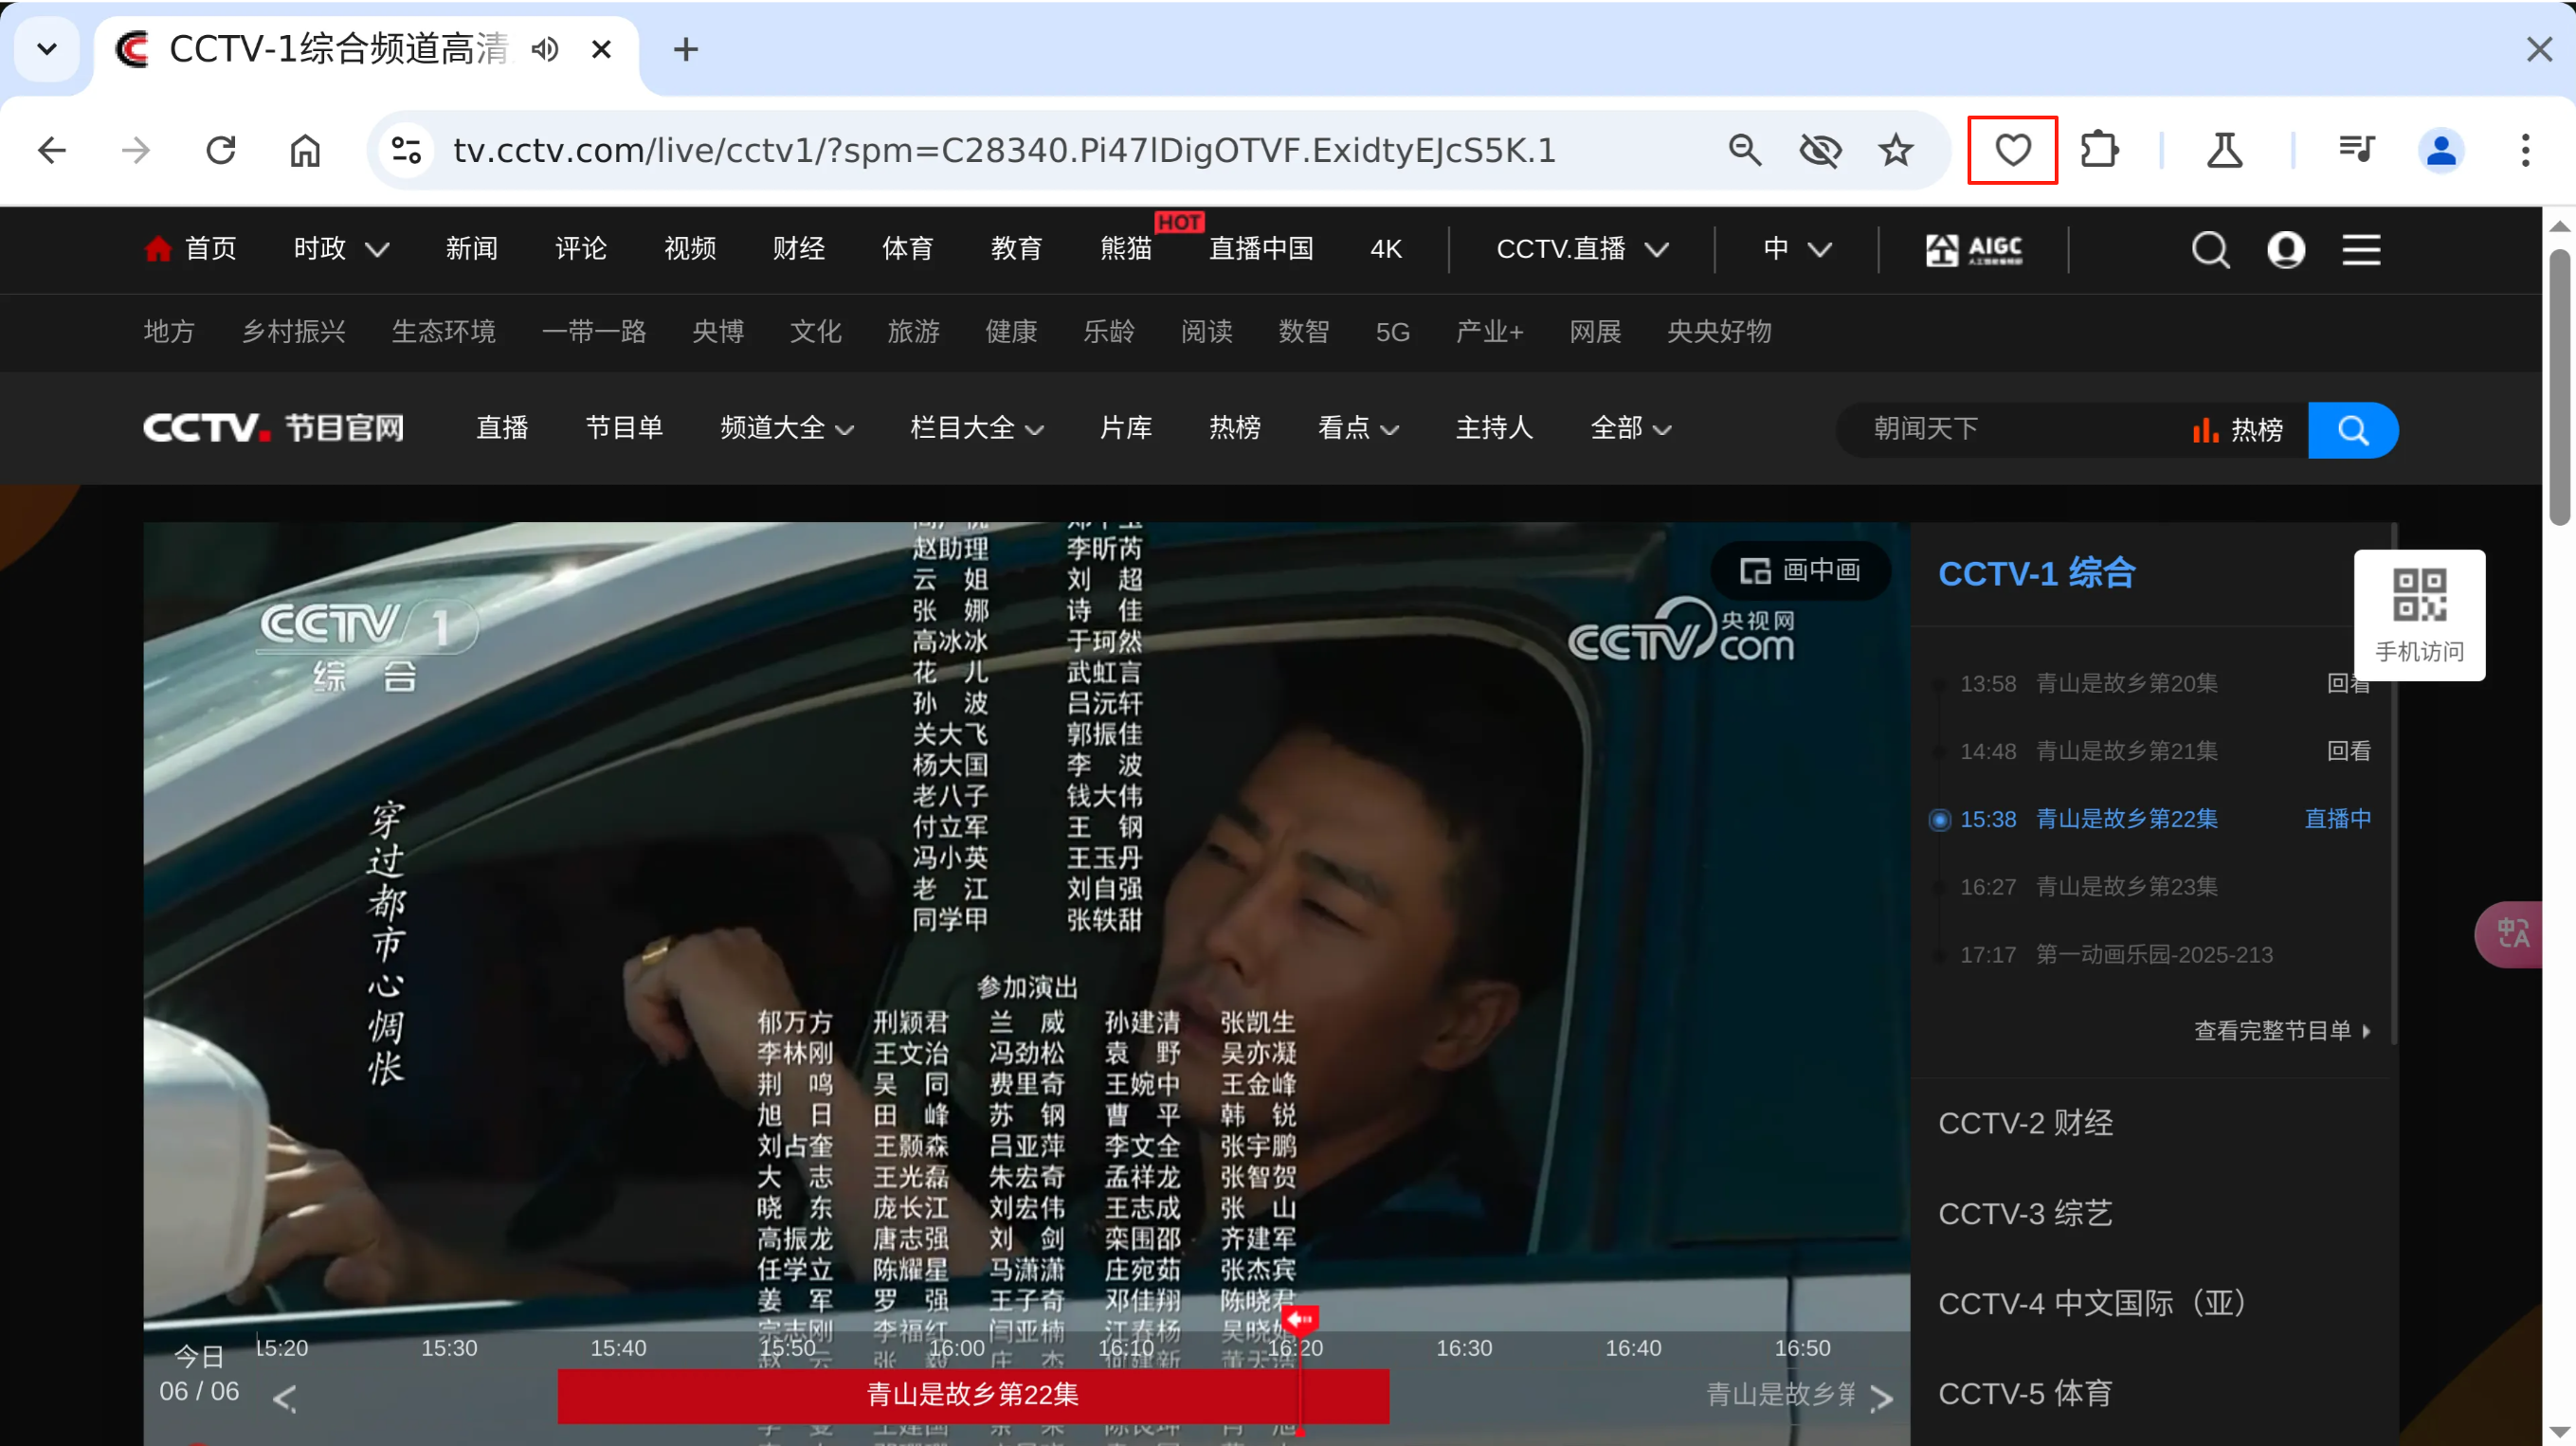Open the browser profile avatar
Screen dimensions: 2576x1446
[x=2440, y=150]
